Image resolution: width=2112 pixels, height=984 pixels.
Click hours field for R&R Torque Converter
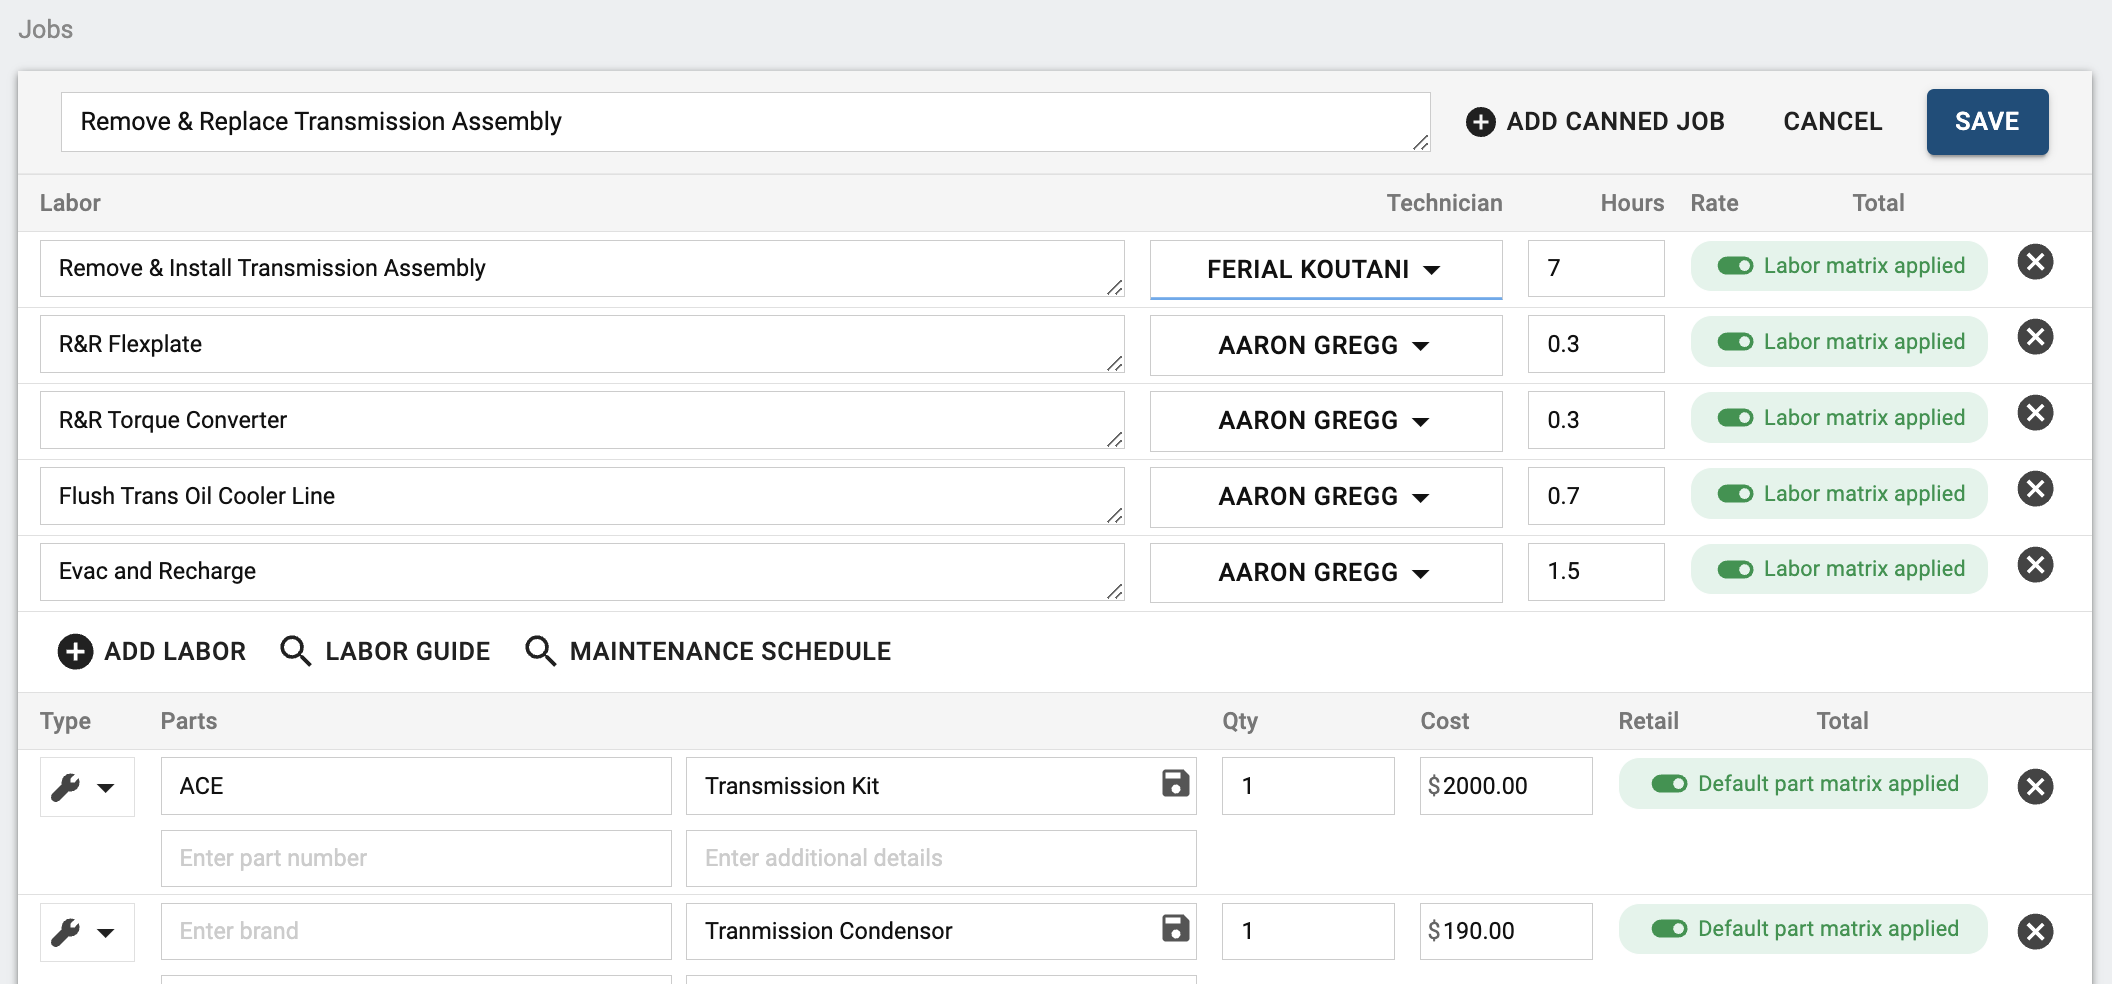pyautogui.click(x=1596, y=420)
